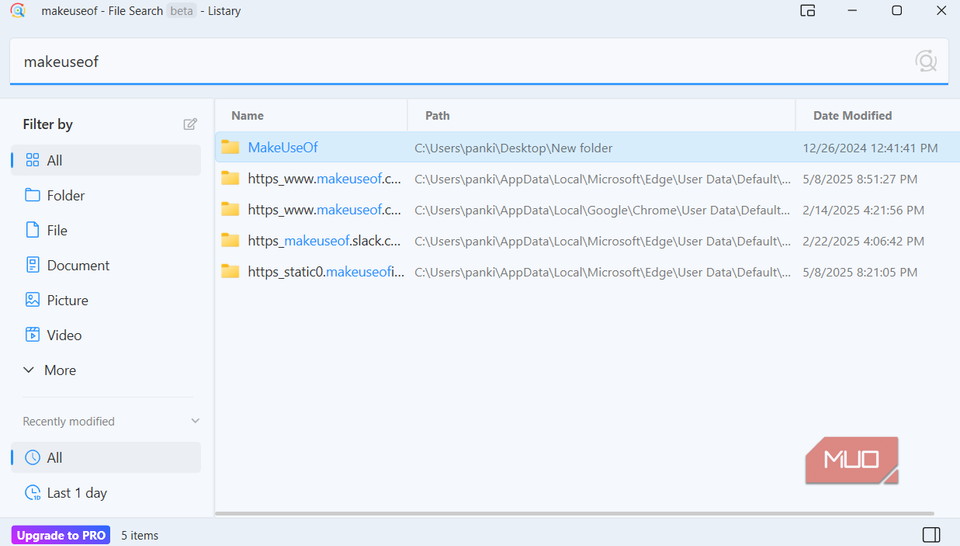Image resolution: width=960 pixels, height=546 pixels.
Task: Click folder icon of https_static0.makeuseofi row
Action: (x=230, y=271)
